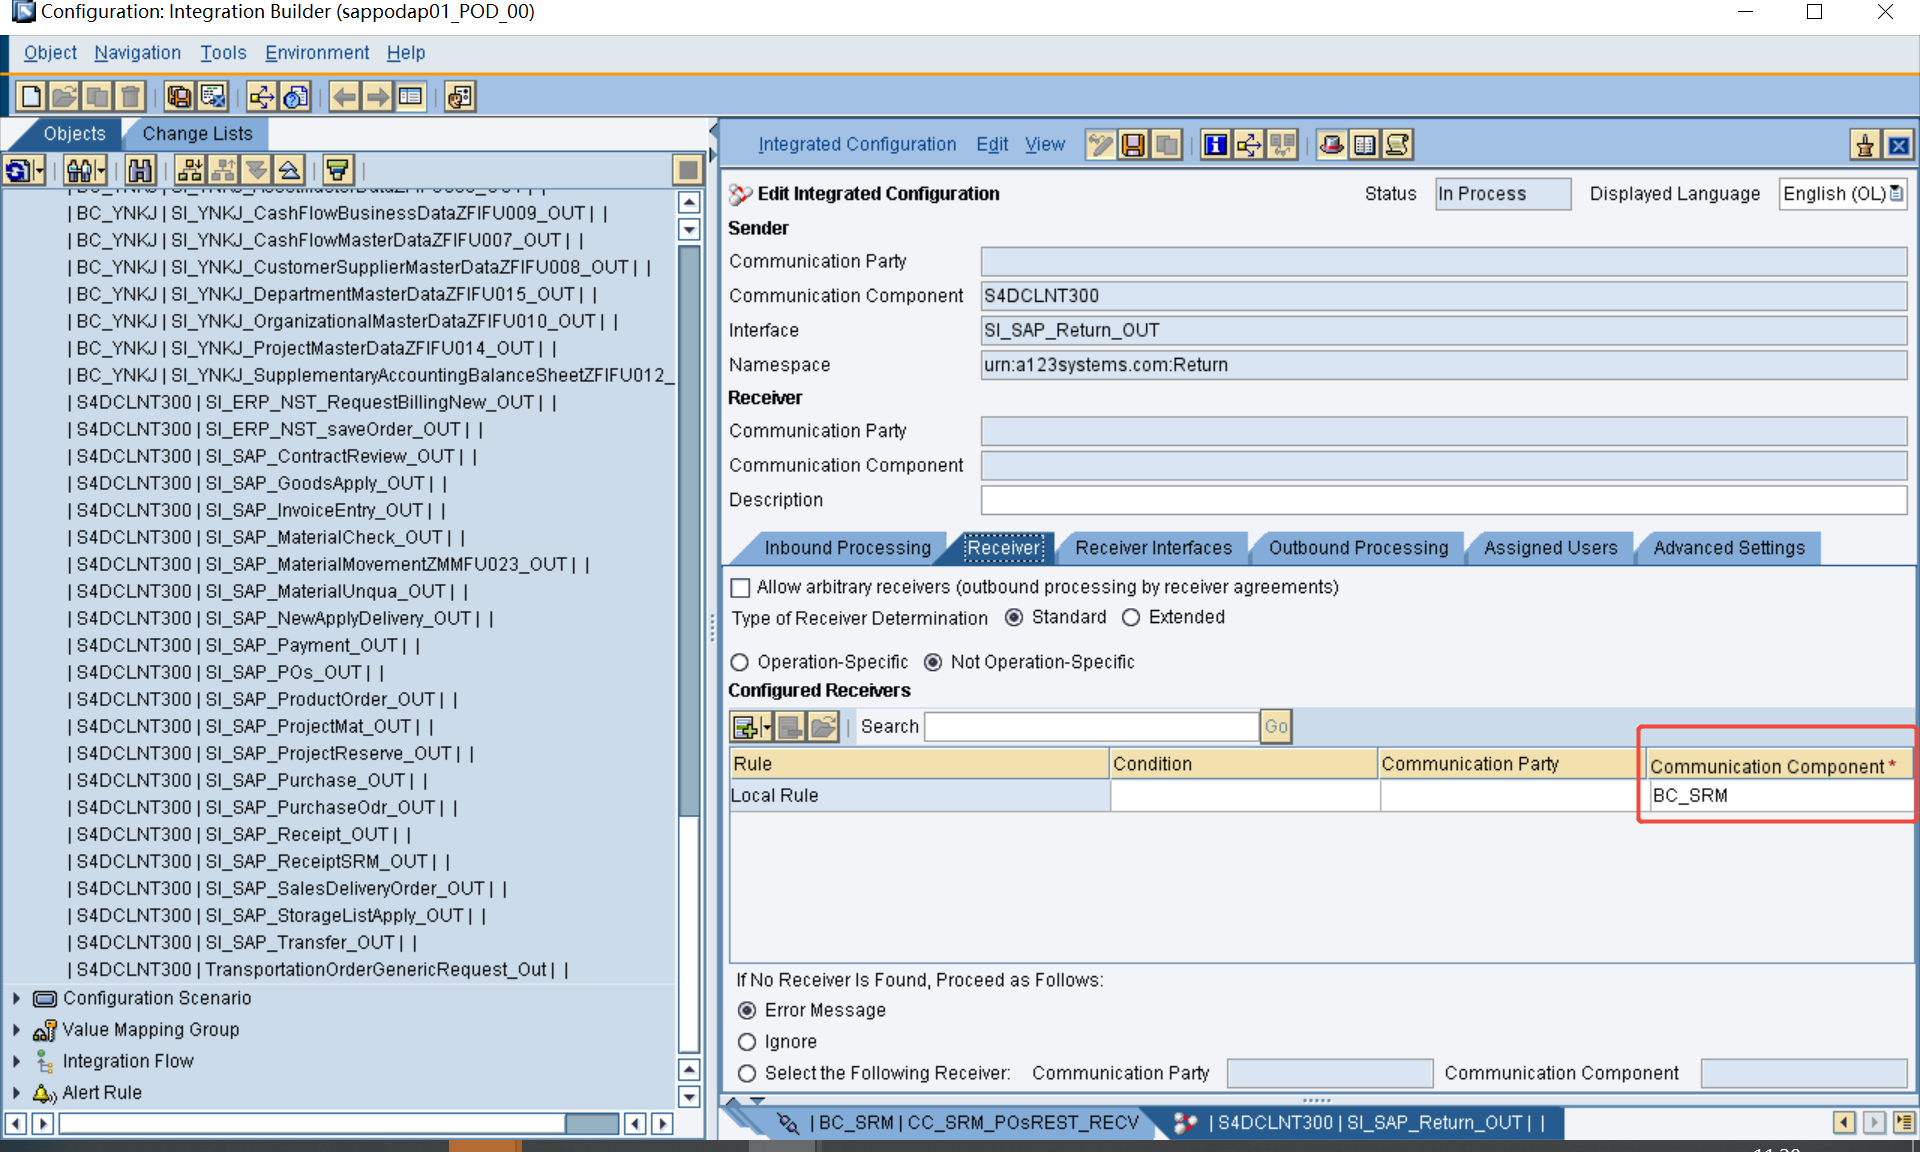
Task: Click the binoculars Find icon in Objects panel
Action: [x=140, y=170]
